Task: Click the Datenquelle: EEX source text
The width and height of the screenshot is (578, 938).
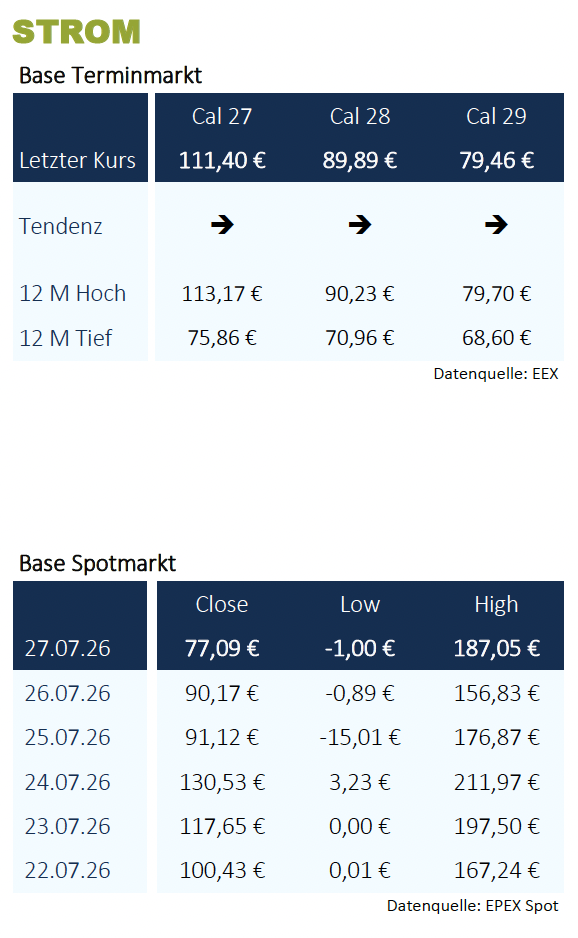Action: tap(495, 374)
